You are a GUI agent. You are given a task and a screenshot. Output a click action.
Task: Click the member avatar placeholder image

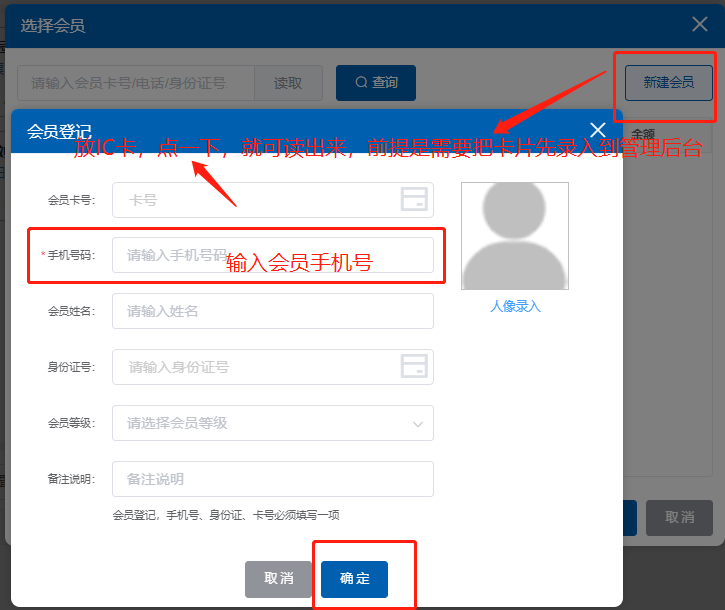(x=514, y=236)
